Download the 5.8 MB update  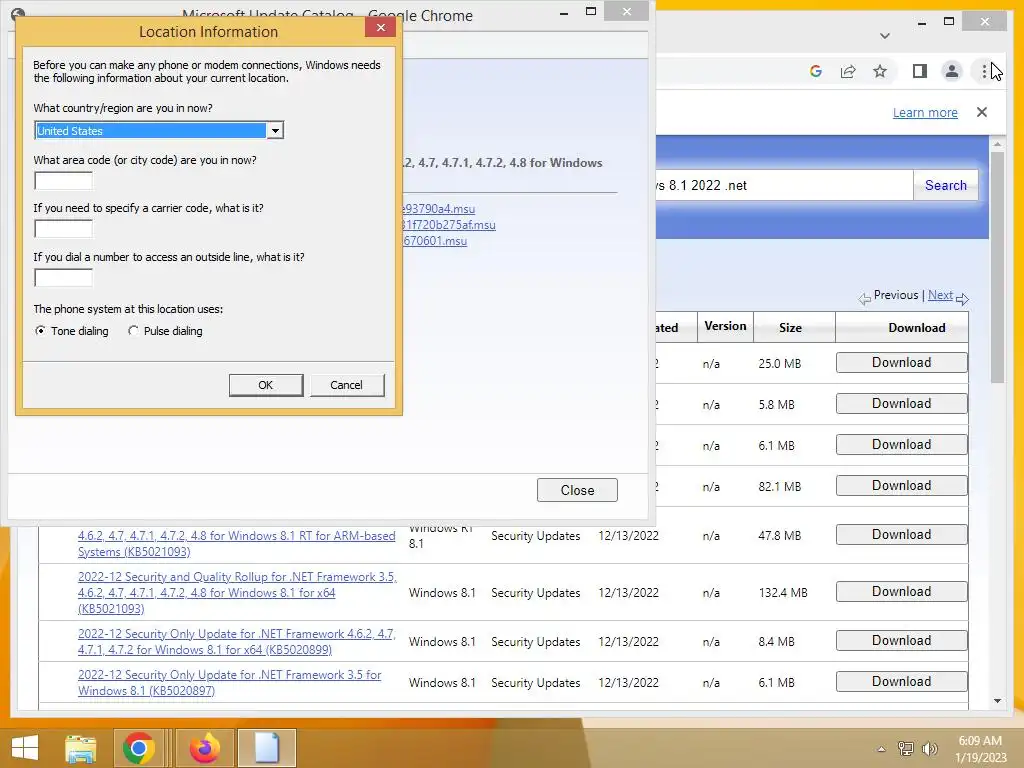(x=901, y=404)
